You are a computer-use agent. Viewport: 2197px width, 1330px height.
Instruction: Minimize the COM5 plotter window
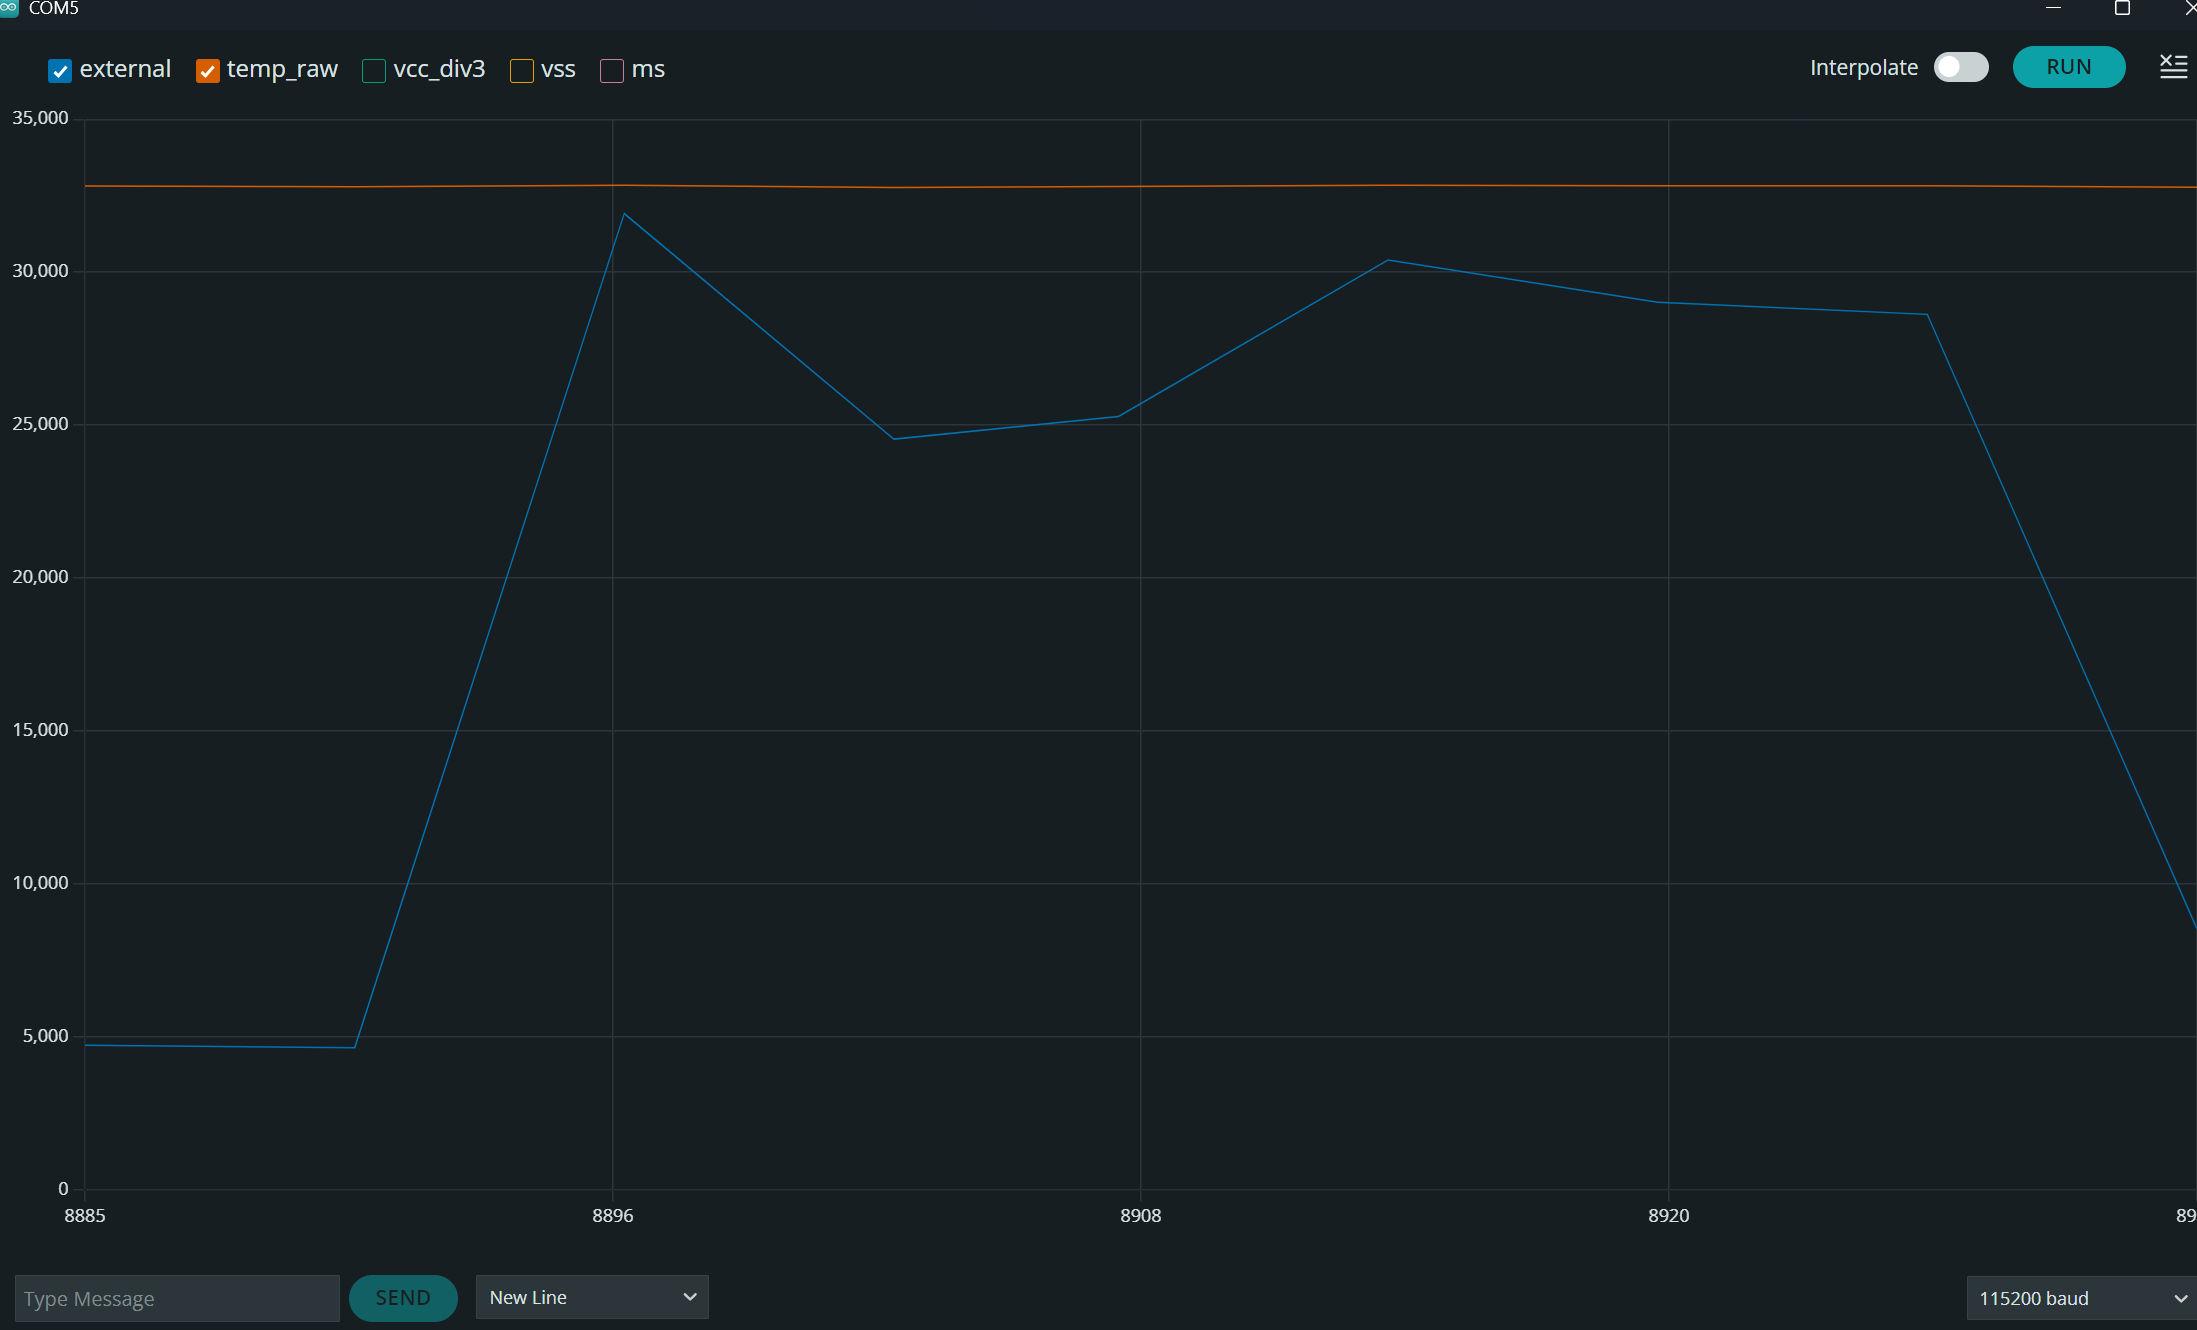point(2053,8)
